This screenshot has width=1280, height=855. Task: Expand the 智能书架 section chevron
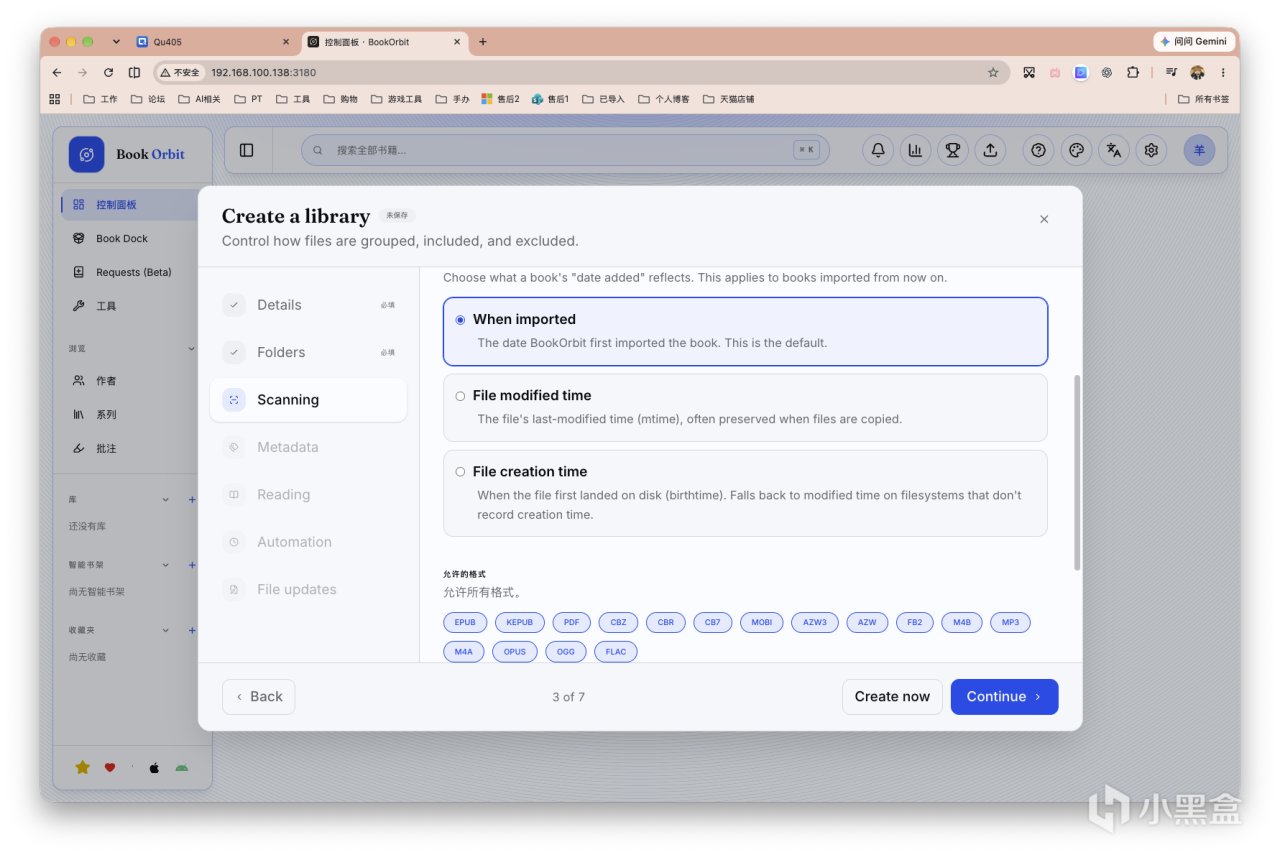point(166,565)
